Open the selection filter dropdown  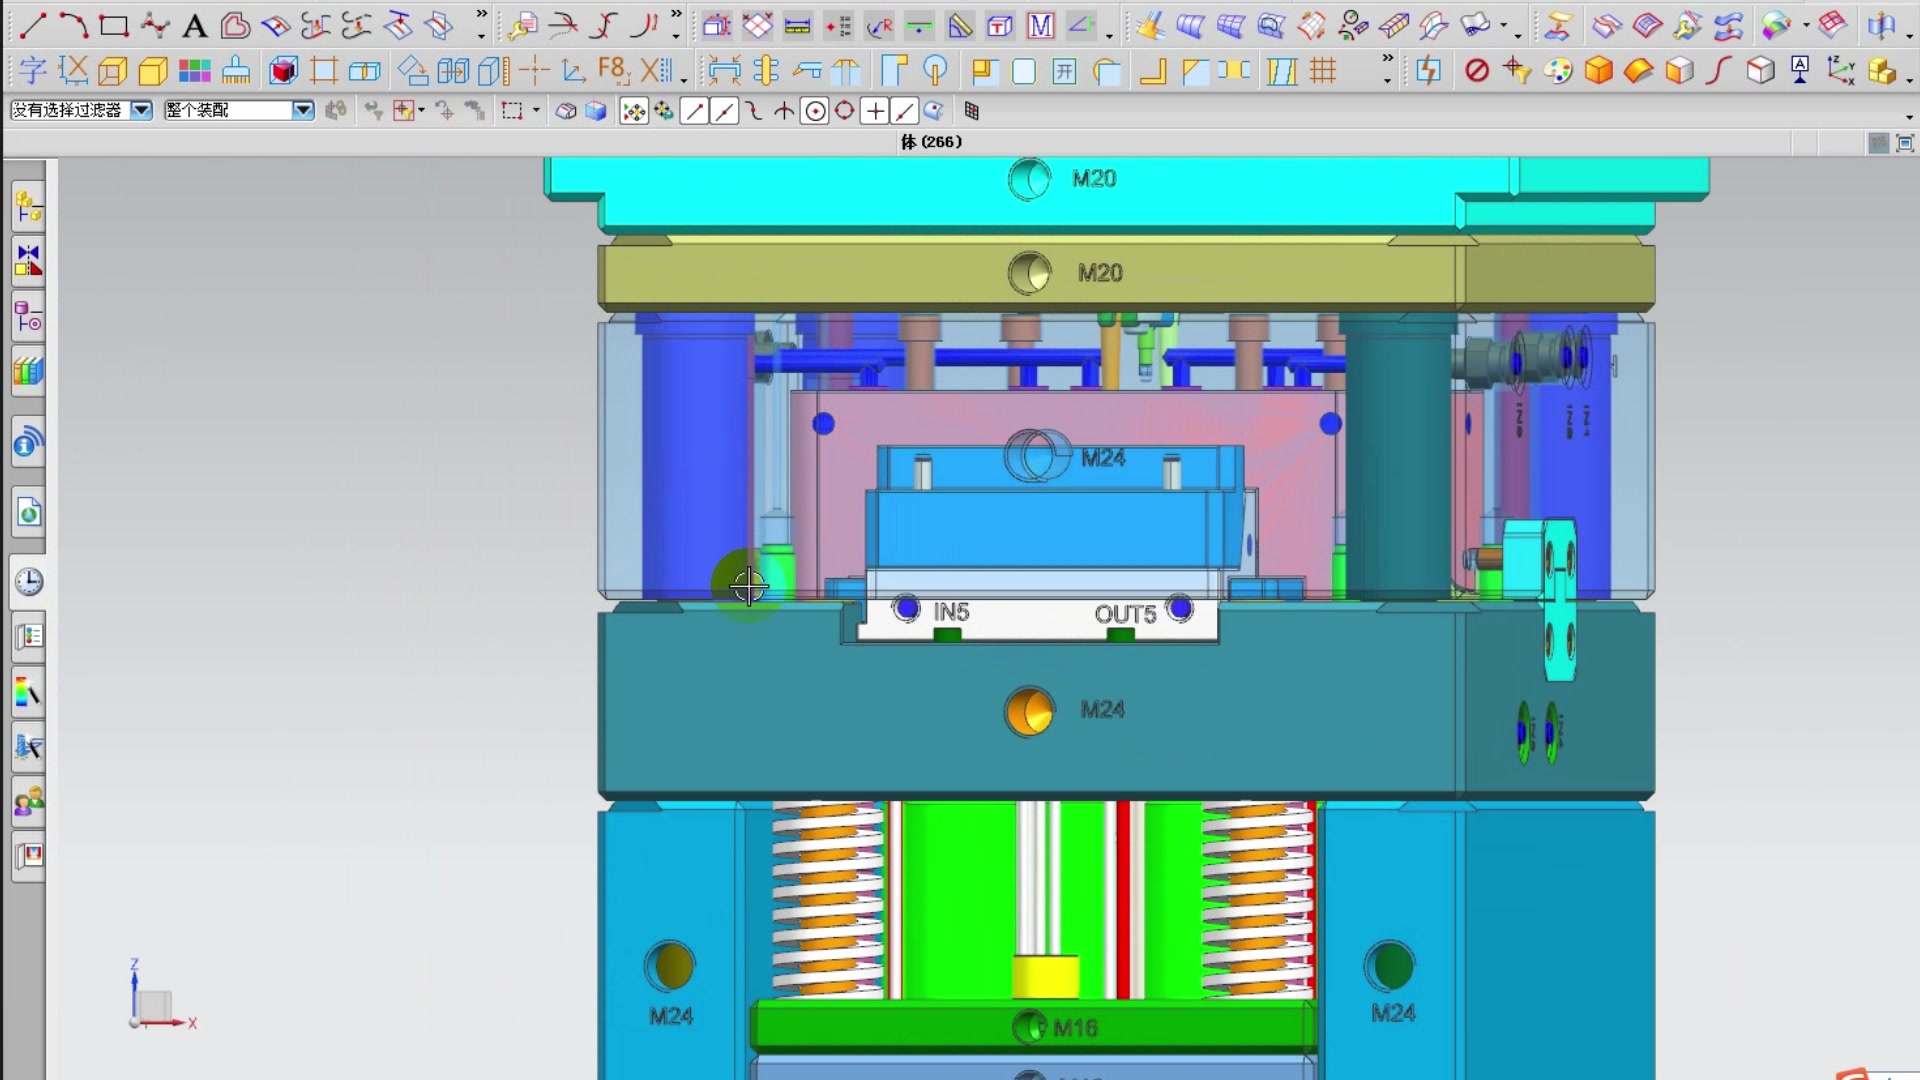pyautogui.click(x=142, y=110)
